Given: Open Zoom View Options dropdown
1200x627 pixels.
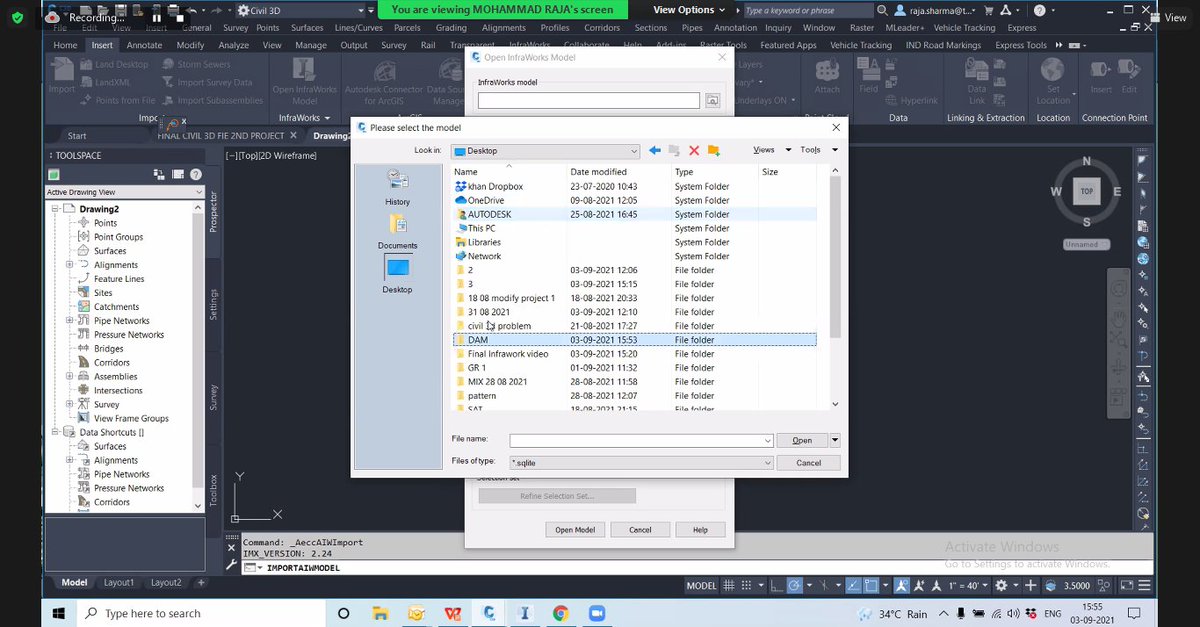Looking at the screenshot, I should pyautogui.click(x=689, y=9).
